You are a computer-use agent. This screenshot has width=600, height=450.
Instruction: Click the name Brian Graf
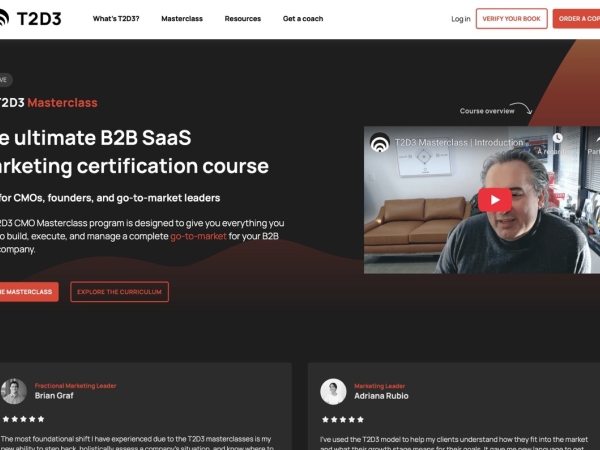point(54,396)
